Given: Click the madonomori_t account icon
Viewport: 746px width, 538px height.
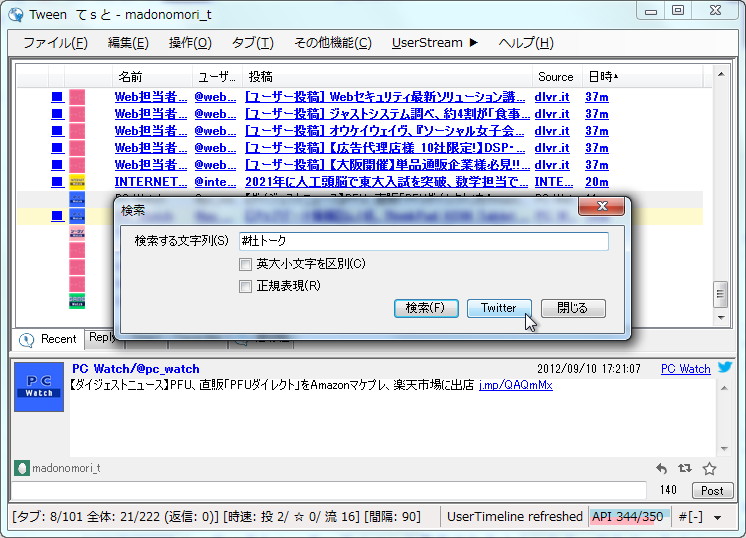Looking at the screenshot, I should 22,468.
